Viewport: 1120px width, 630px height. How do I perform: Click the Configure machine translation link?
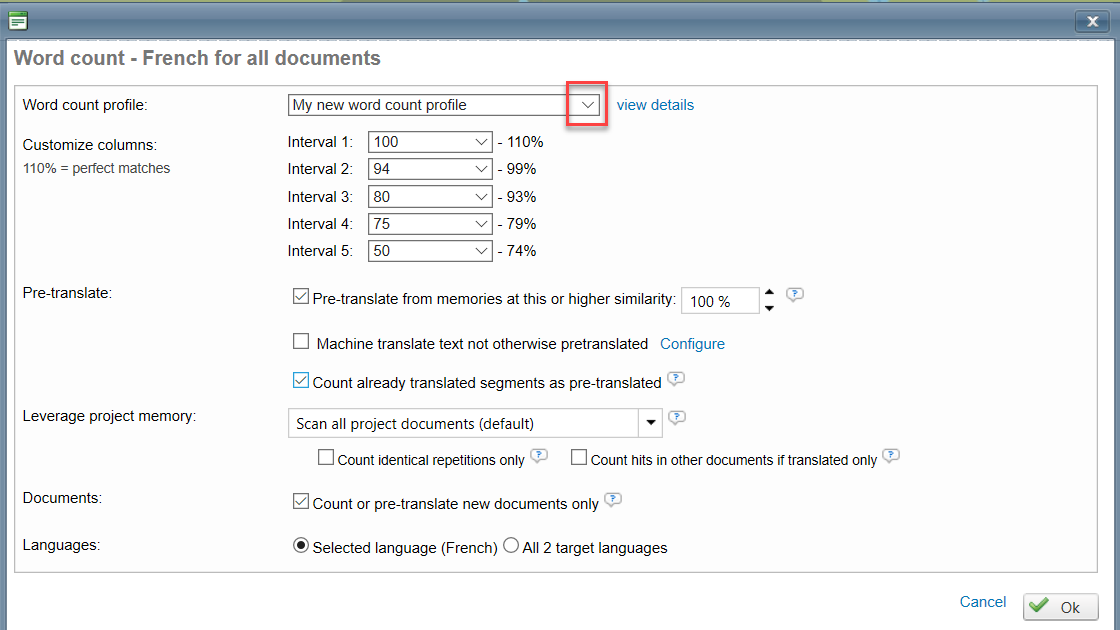[692, 344]
